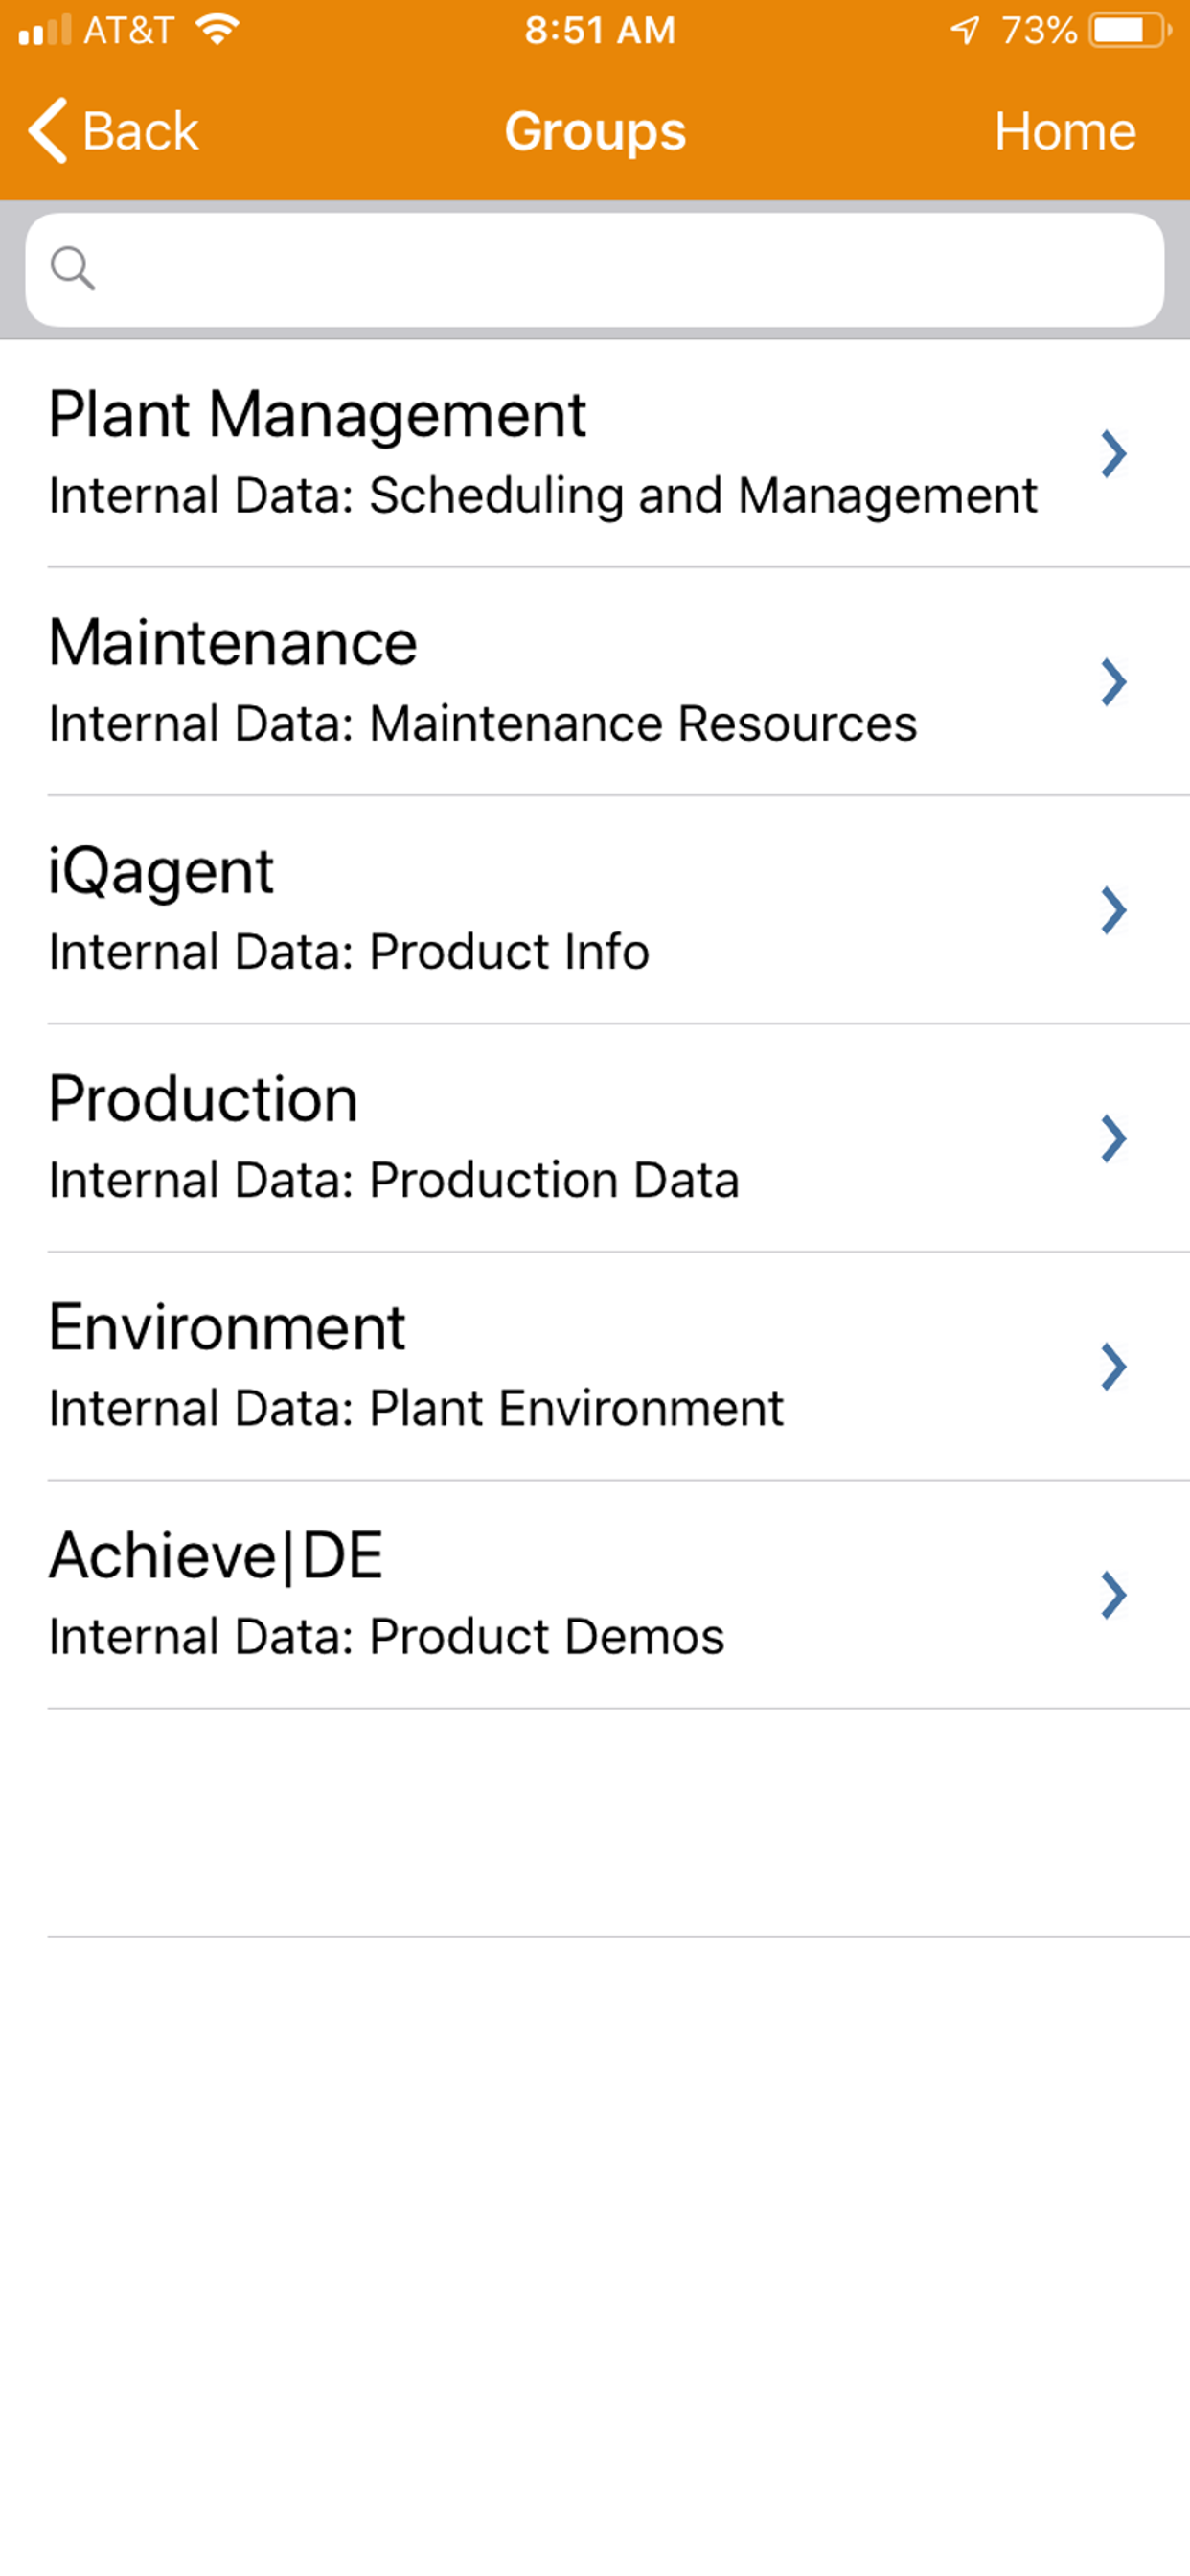This screenshot has width=1190, height=2576.
Task: Expand Plant Management with its chevron
Action: pyautogui.click(x=1113, y=454)
